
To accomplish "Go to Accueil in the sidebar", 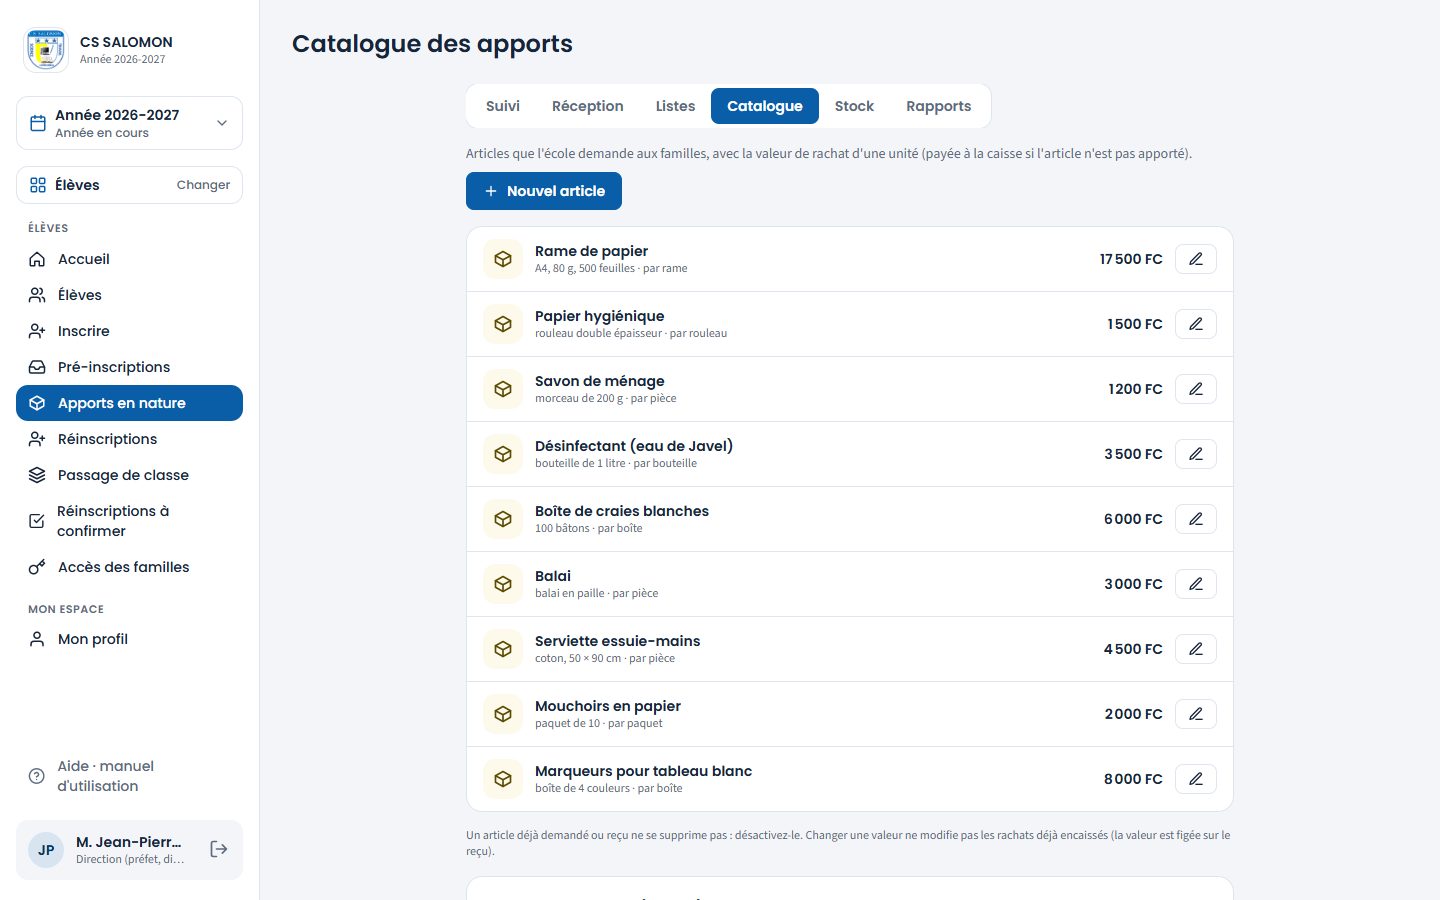I will pyautogui.click(x=129, y=259).
